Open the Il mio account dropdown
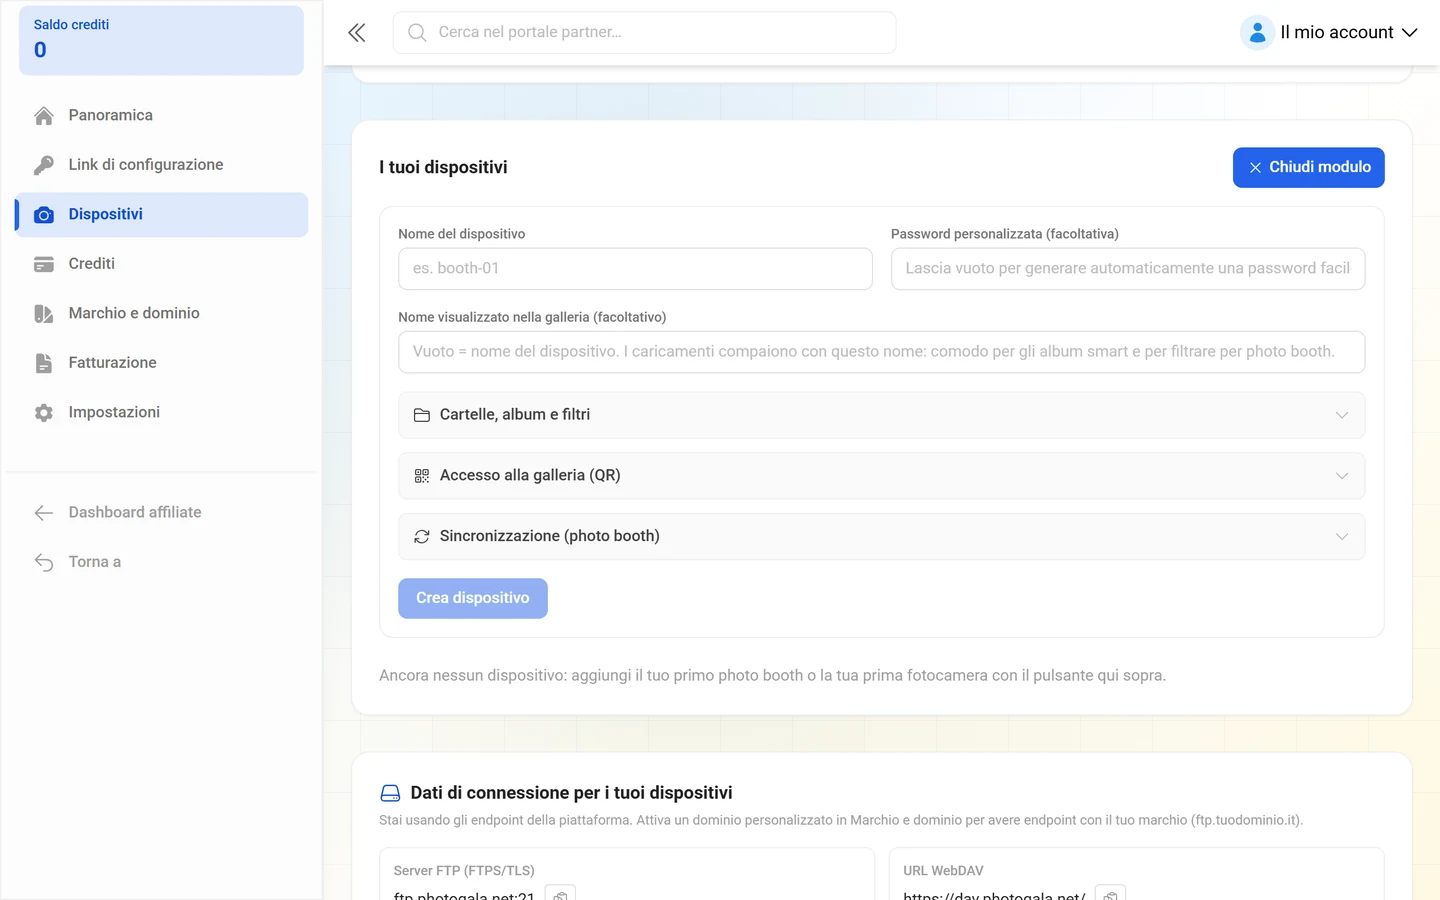This screenshot has width=1440, height=900. 1330,33
